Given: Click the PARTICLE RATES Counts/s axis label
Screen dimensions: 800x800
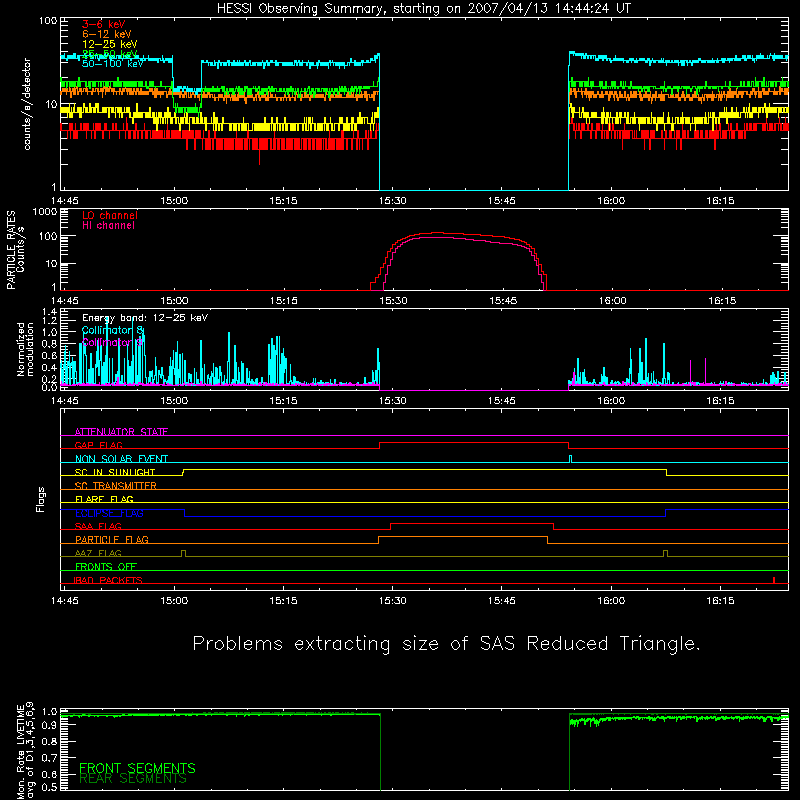Looking at the screenshot, I should point(15,250).
